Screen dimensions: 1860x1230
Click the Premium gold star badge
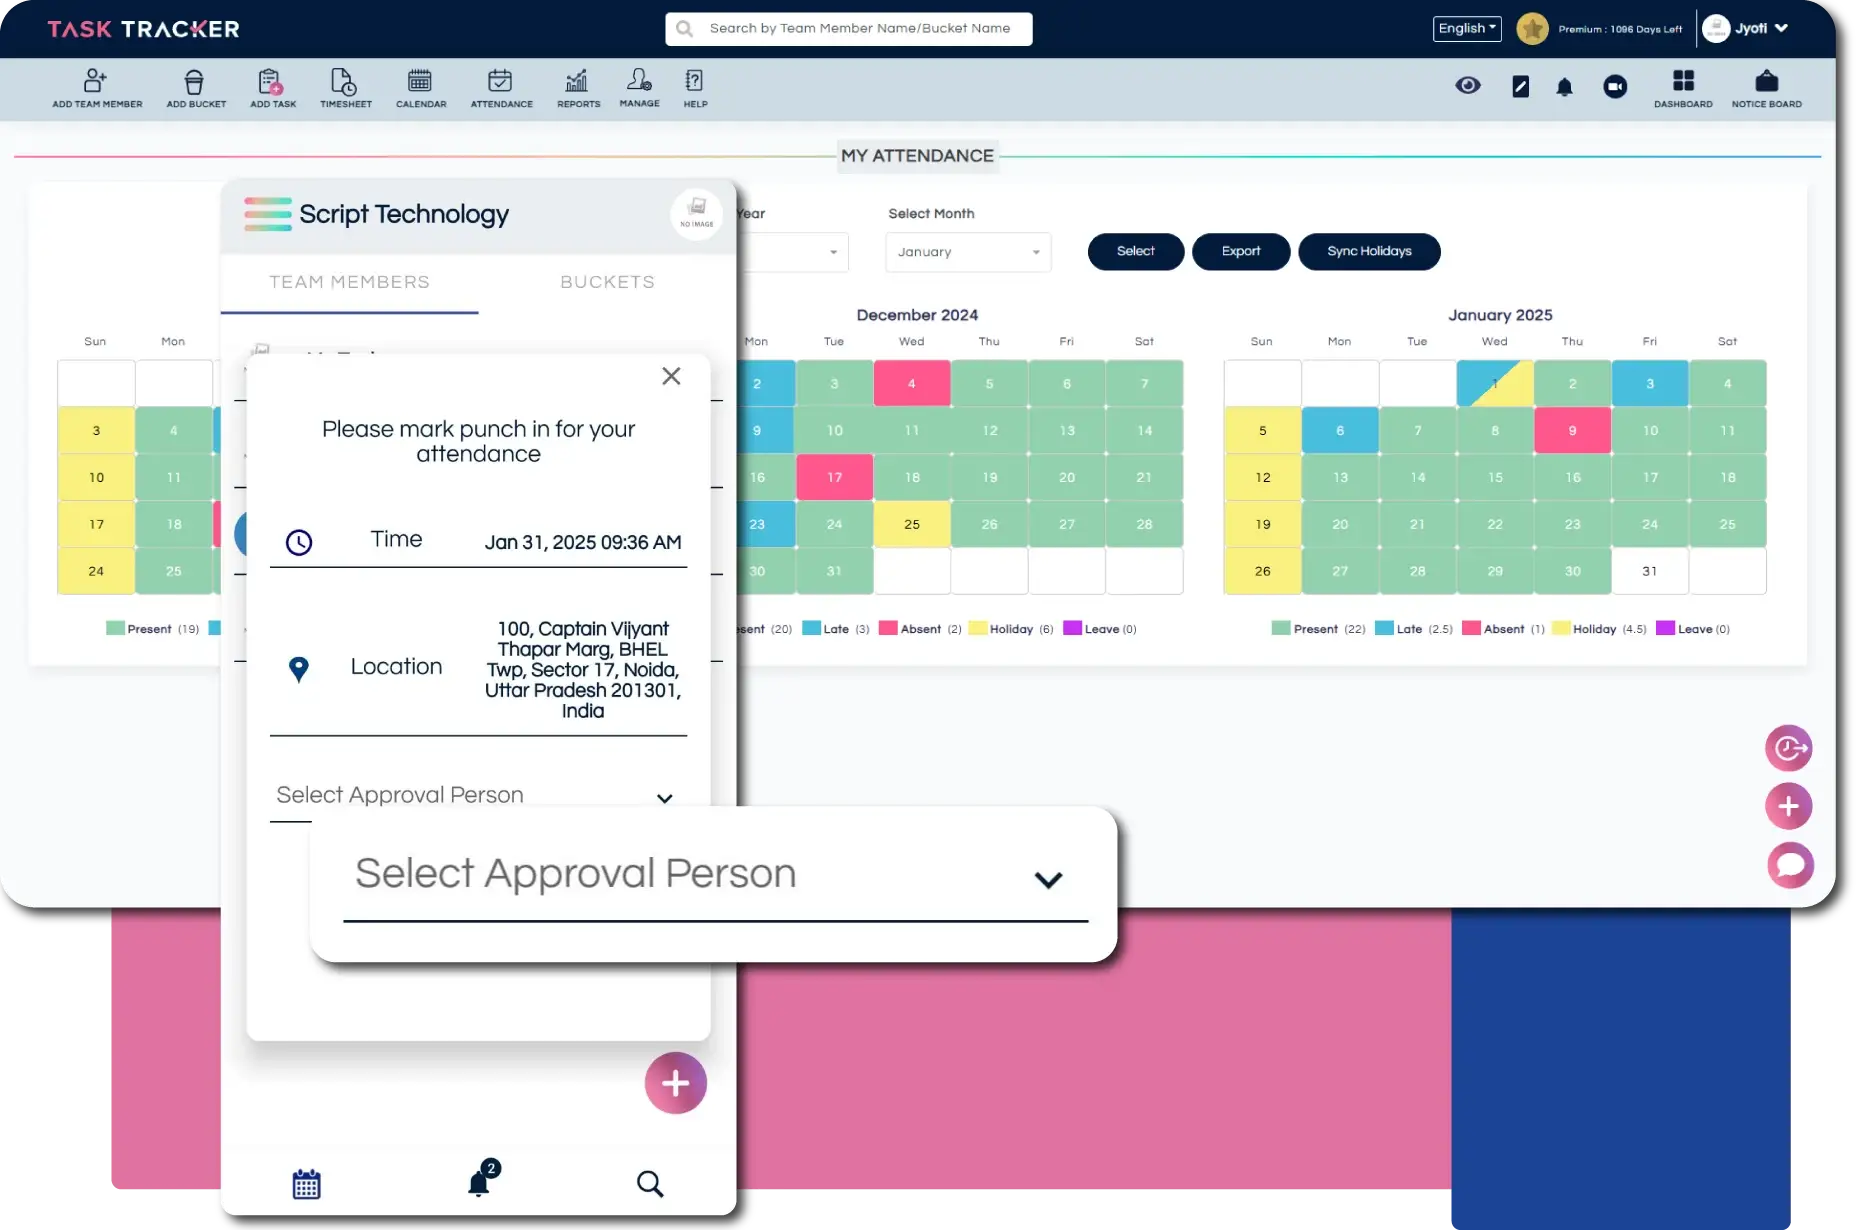1531,29
